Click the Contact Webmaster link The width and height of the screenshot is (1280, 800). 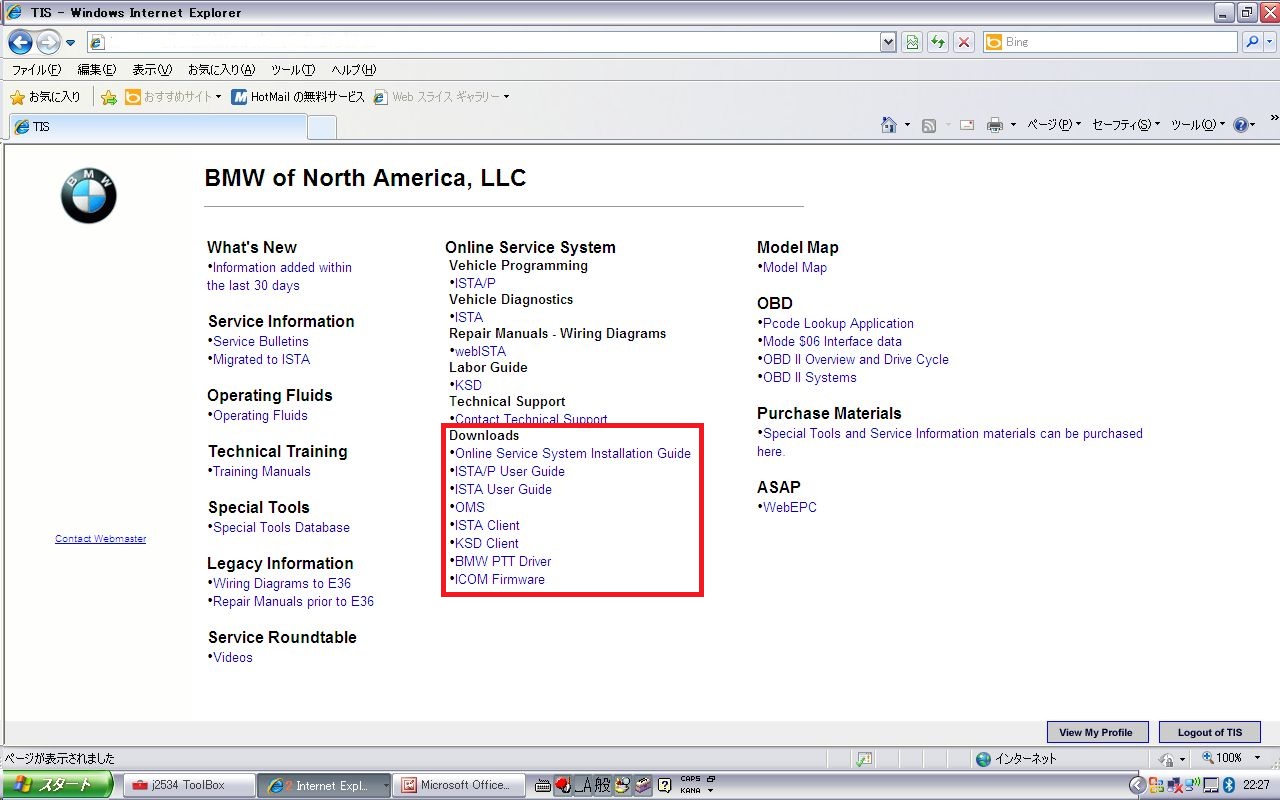(x=100, y=539)
